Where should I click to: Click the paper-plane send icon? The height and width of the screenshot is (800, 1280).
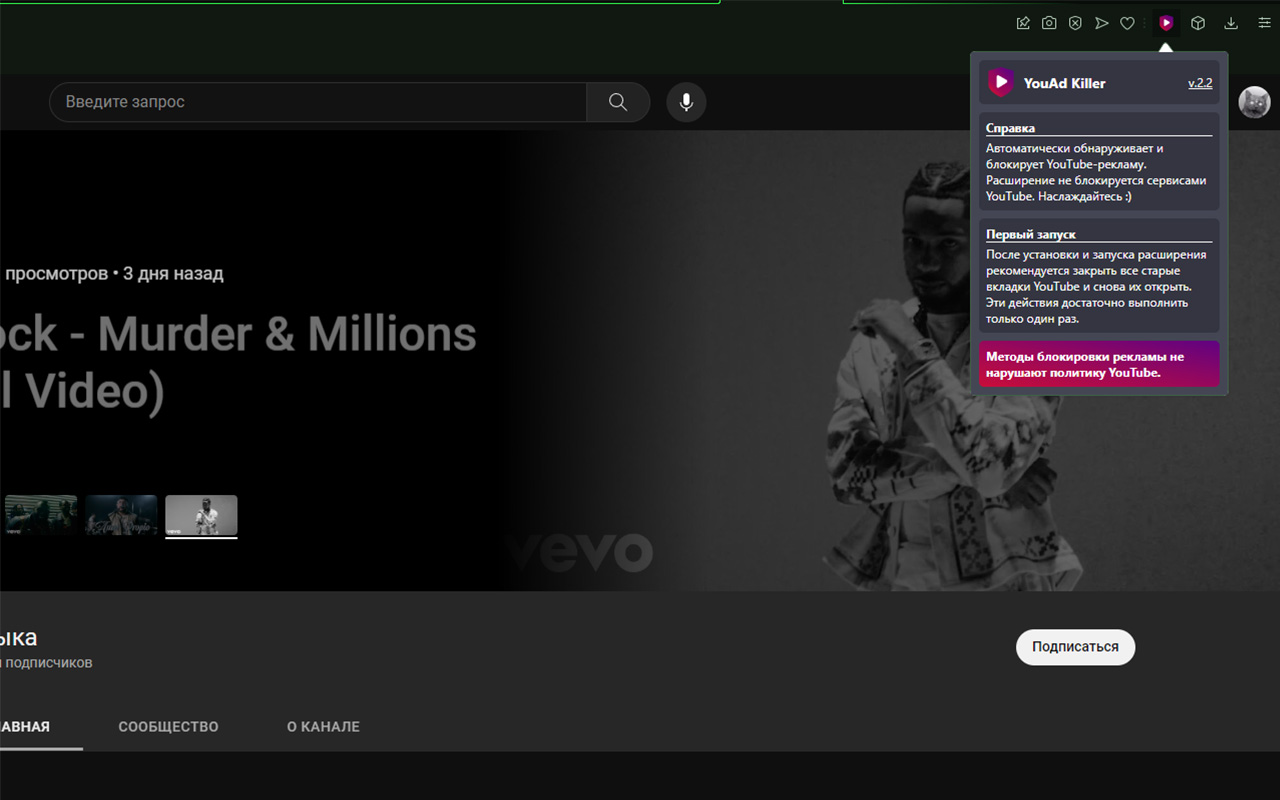click(x=1101, y=23)
